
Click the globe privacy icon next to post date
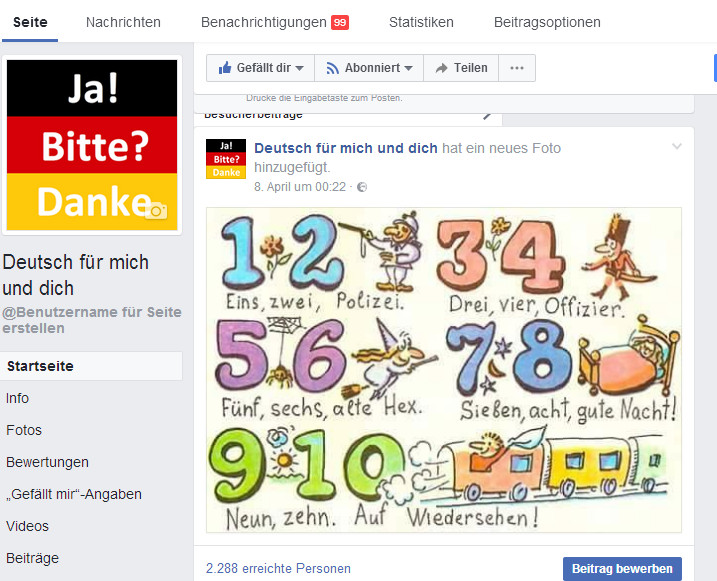[362, 187]
